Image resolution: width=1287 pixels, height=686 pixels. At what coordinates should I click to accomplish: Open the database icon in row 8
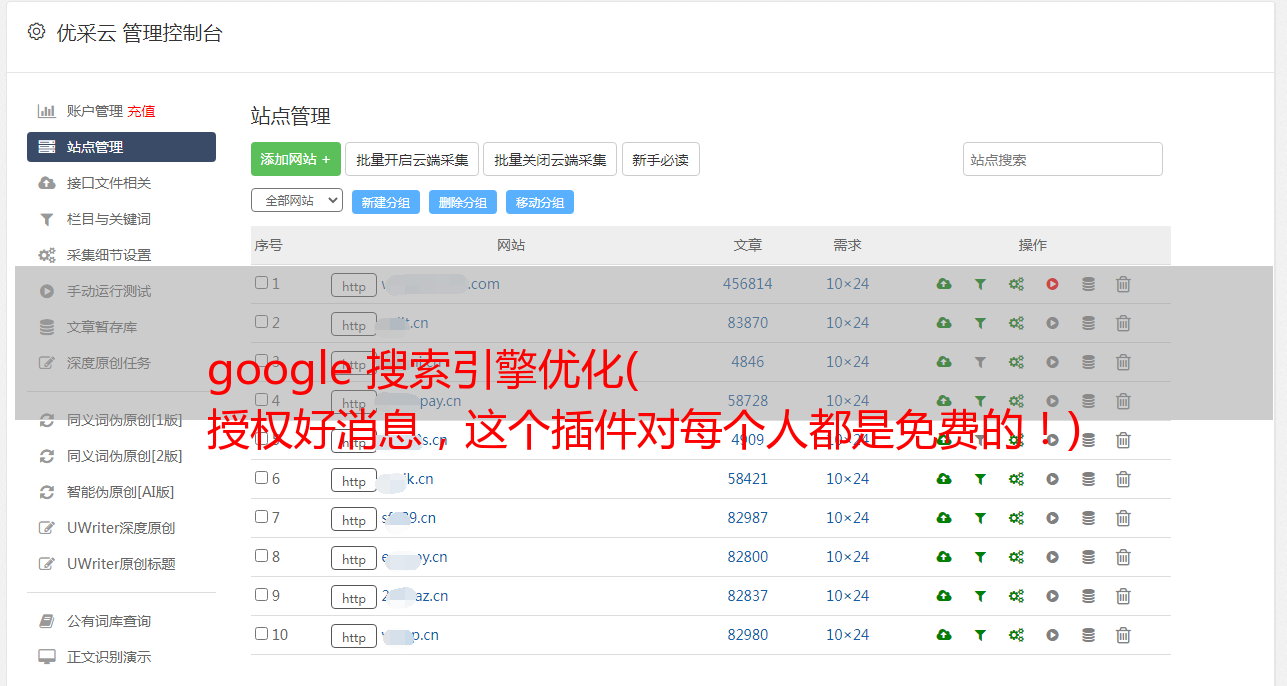click(x=1088, y=557)
